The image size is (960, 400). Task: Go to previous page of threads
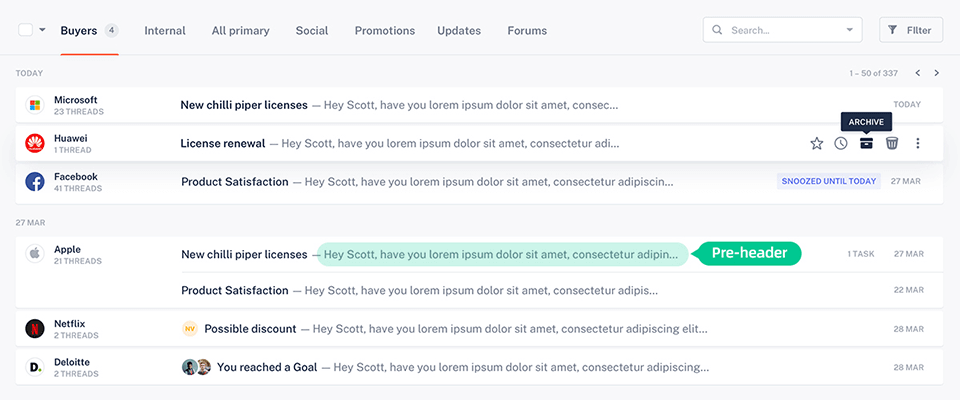click(x=917, y=73)
